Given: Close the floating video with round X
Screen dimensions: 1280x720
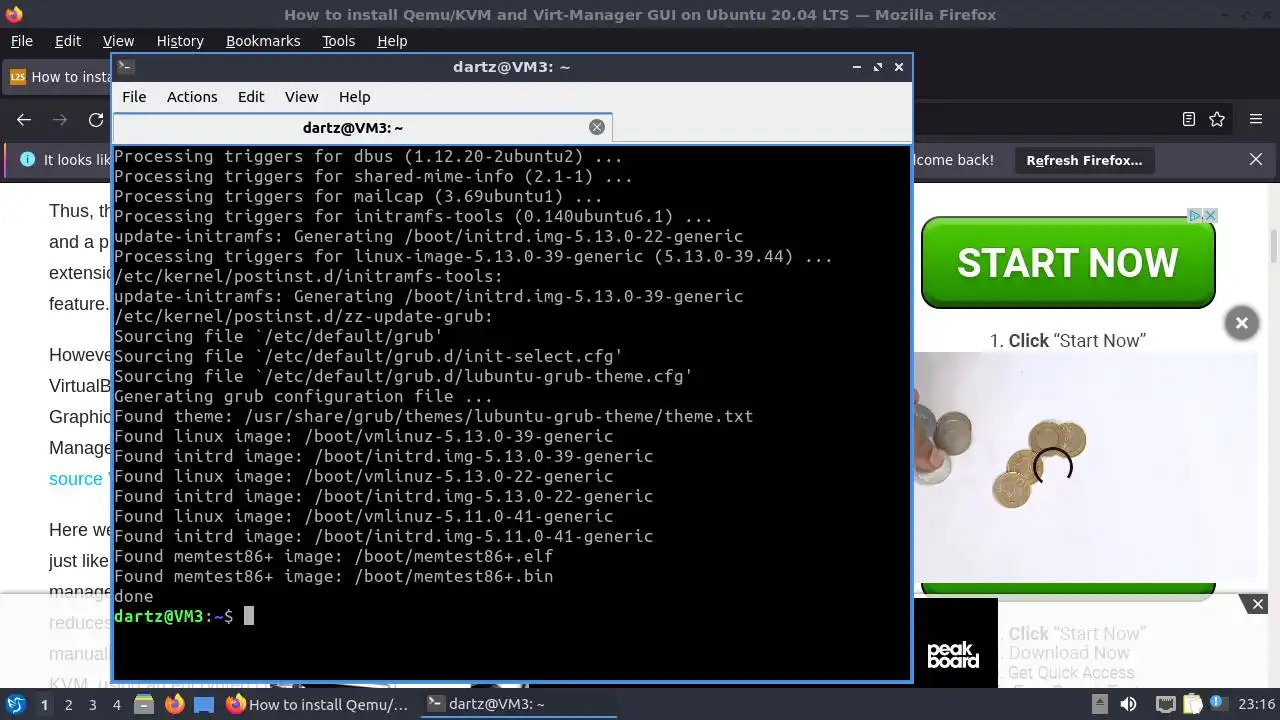Looking at the screenshot, I should pyautogui.click(x=1242, y=323).
